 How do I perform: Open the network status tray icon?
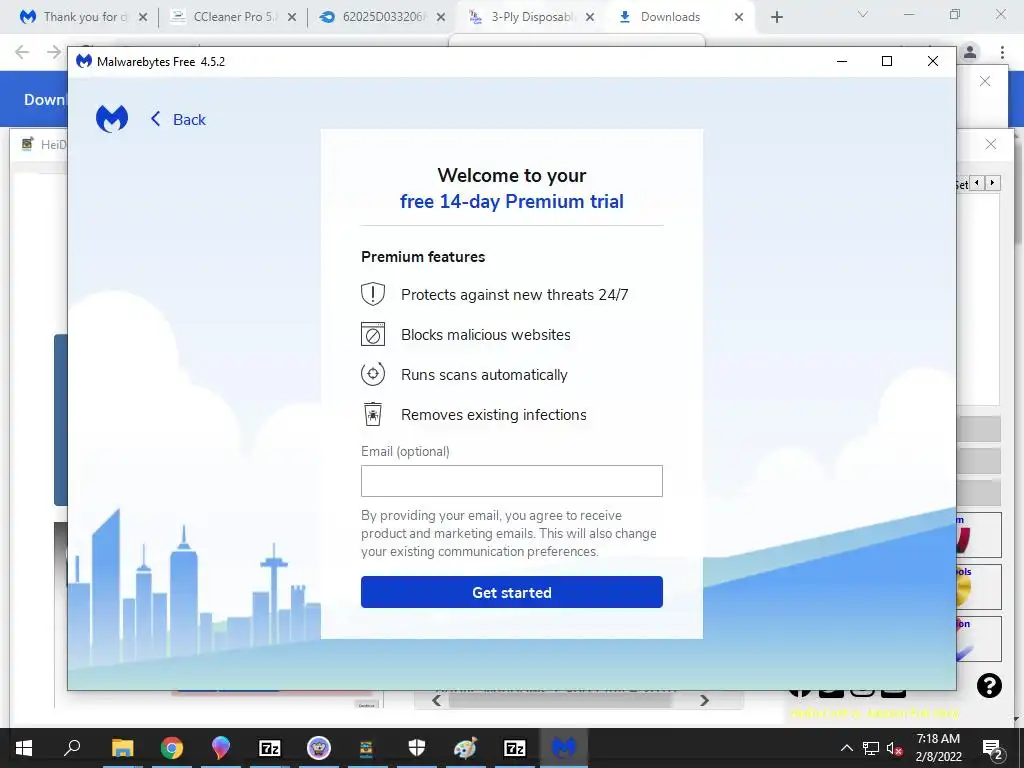click(871, 748)
